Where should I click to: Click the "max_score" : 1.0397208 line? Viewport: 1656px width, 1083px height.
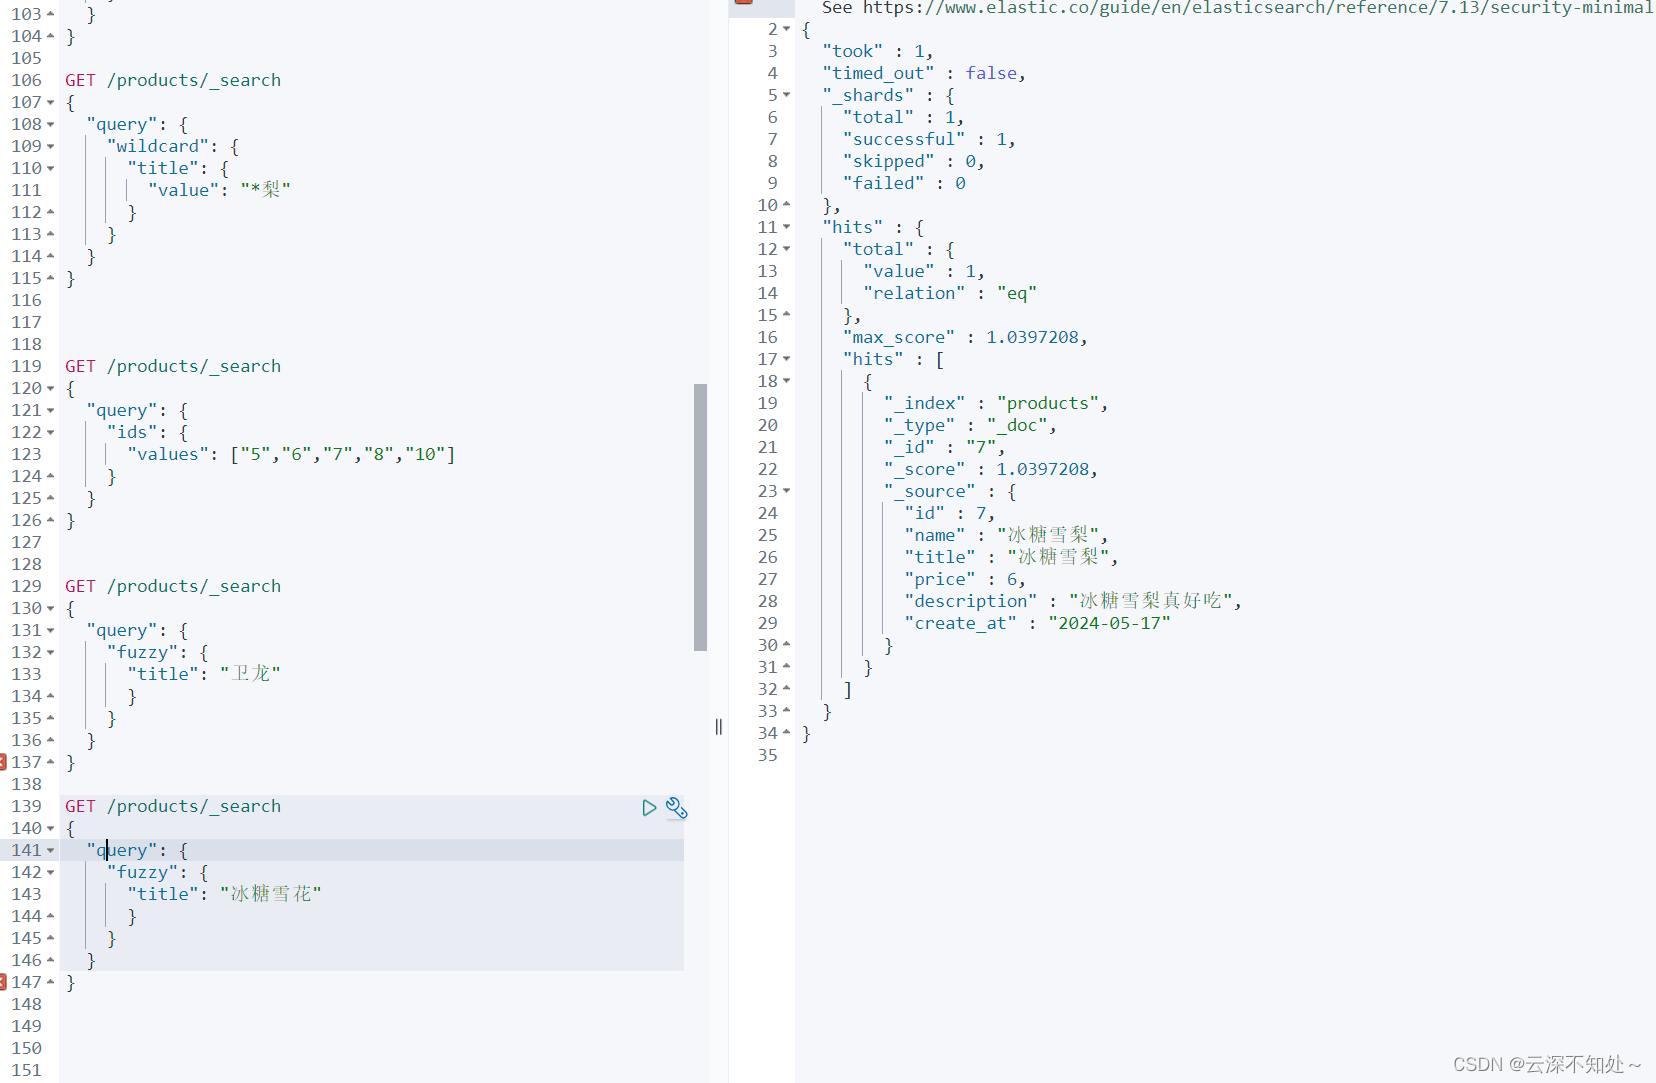pos(965,337)
